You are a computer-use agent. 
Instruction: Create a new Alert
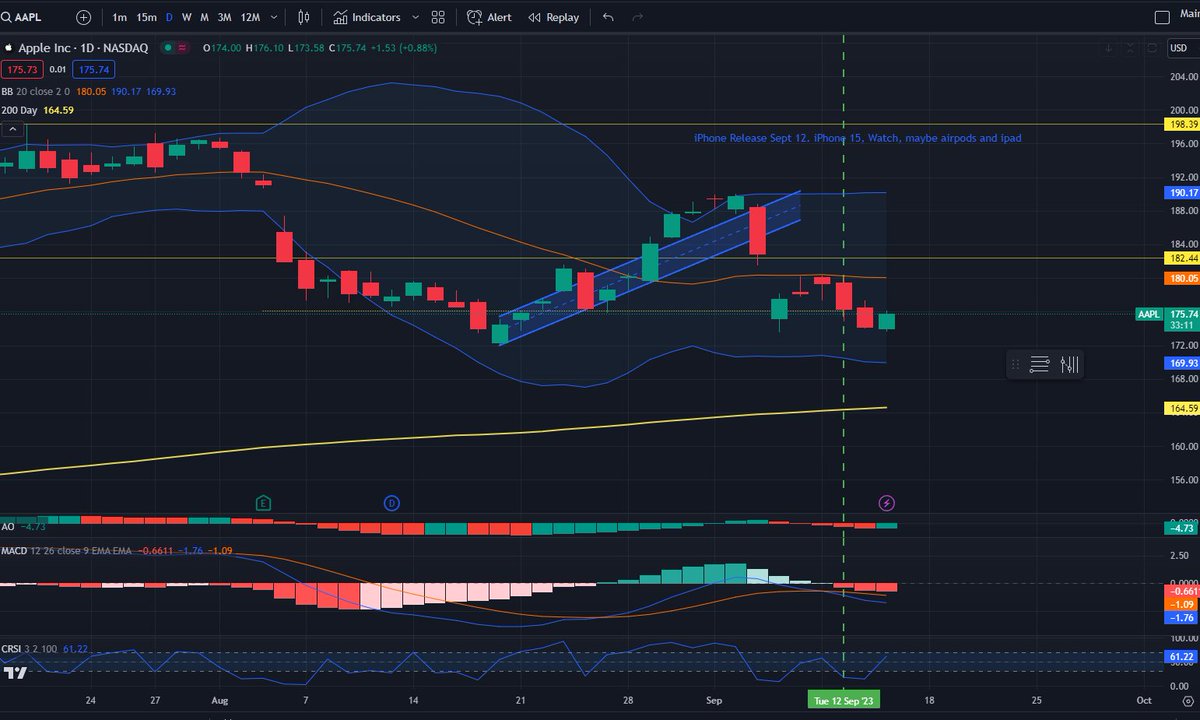(x=489, y=17)
